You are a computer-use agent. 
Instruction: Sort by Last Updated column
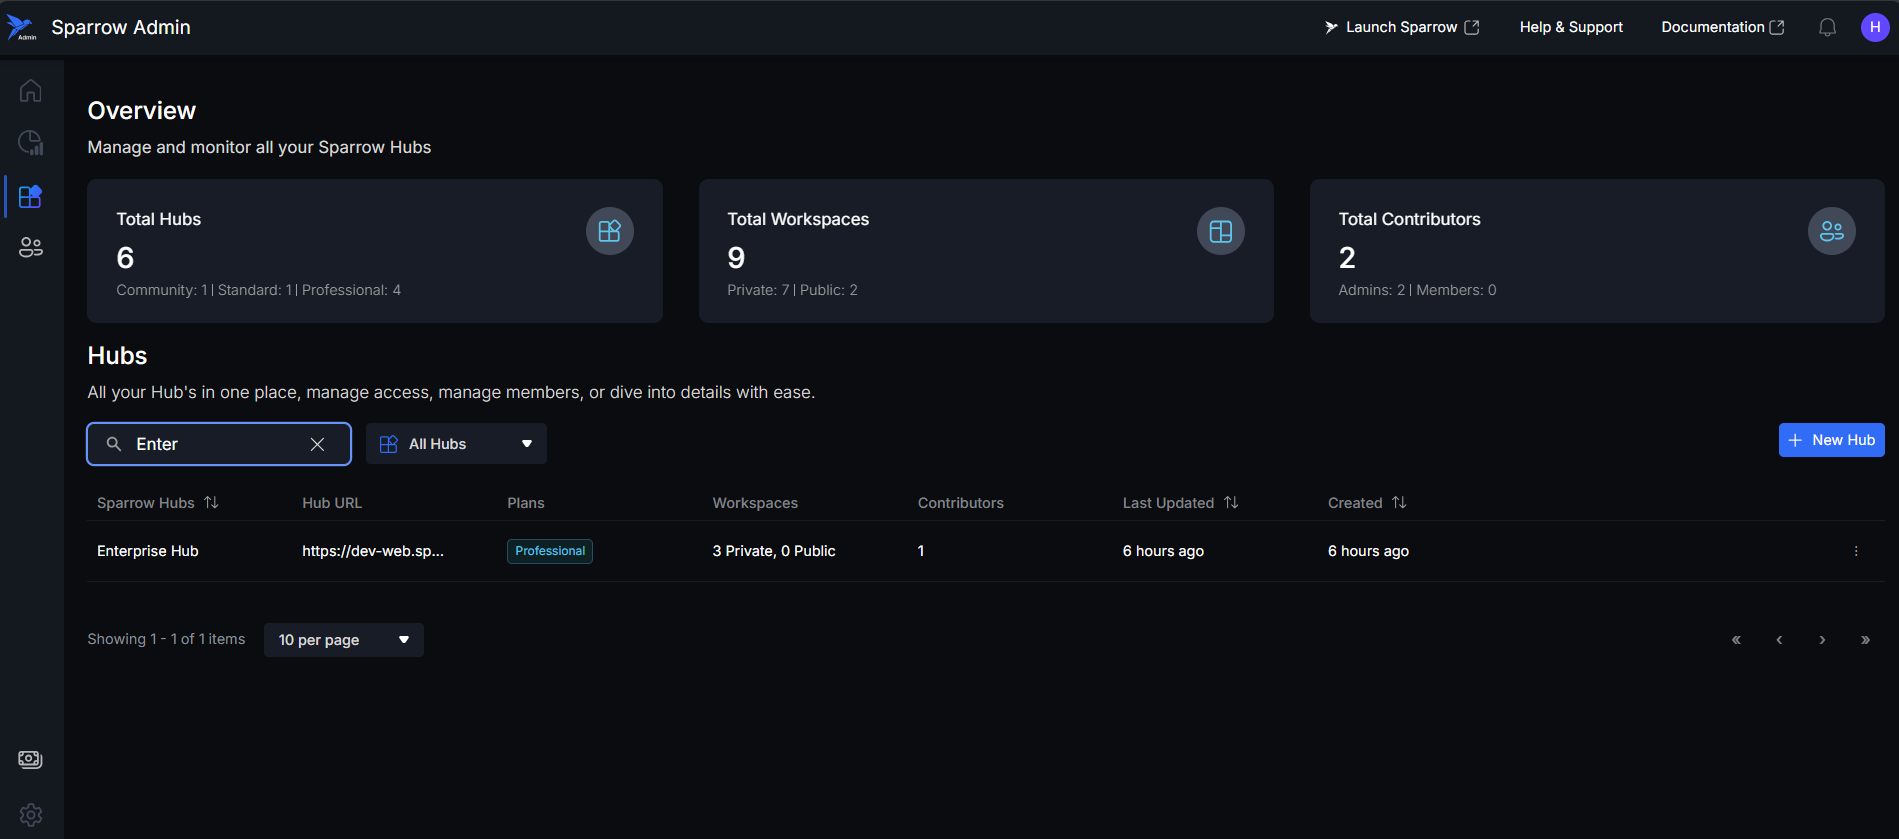[x=1231, y=503]
